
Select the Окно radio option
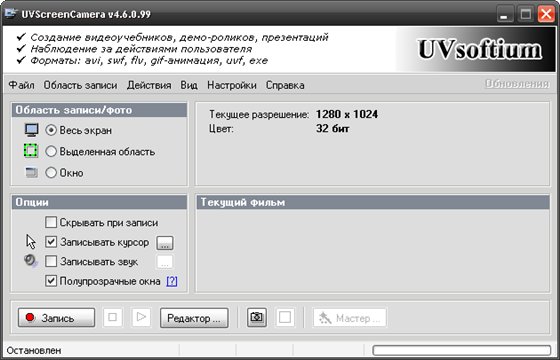click(51, 173)
